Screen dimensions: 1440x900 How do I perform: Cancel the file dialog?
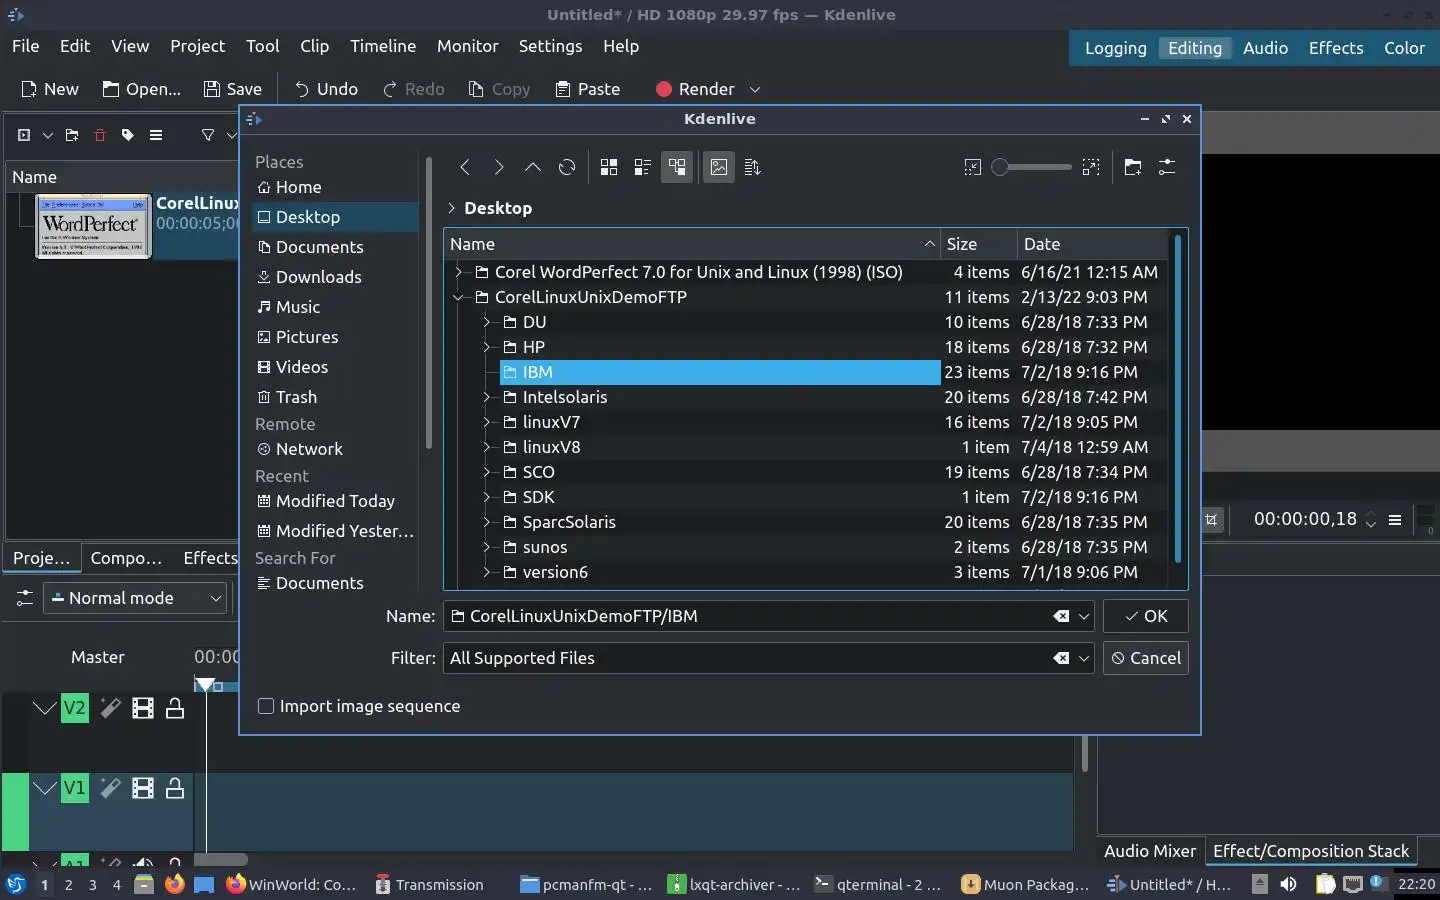point(1146,658)
